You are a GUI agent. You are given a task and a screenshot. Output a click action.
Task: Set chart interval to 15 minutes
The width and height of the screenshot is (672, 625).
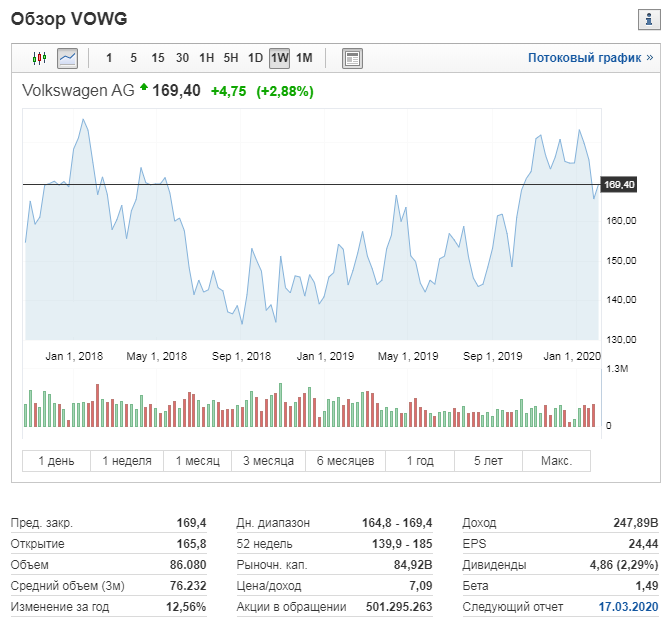click(x=158, y=58)
